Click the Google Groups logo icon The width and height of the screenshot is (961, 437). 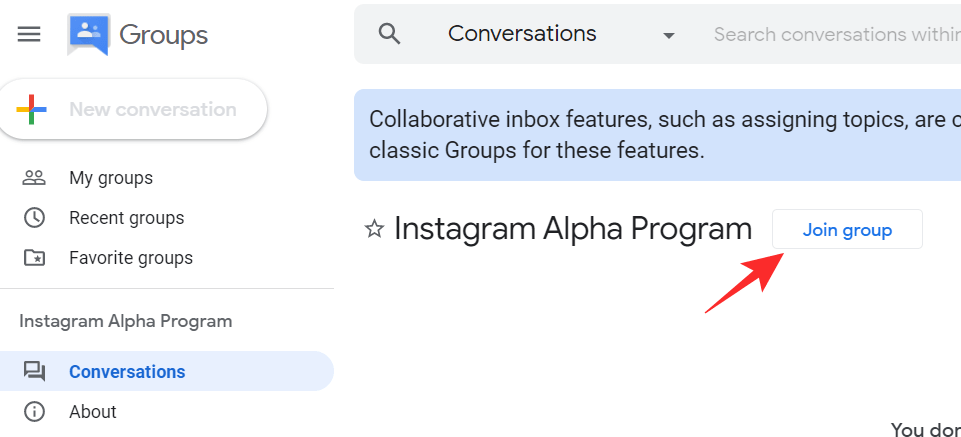click(x=89, y=35)
